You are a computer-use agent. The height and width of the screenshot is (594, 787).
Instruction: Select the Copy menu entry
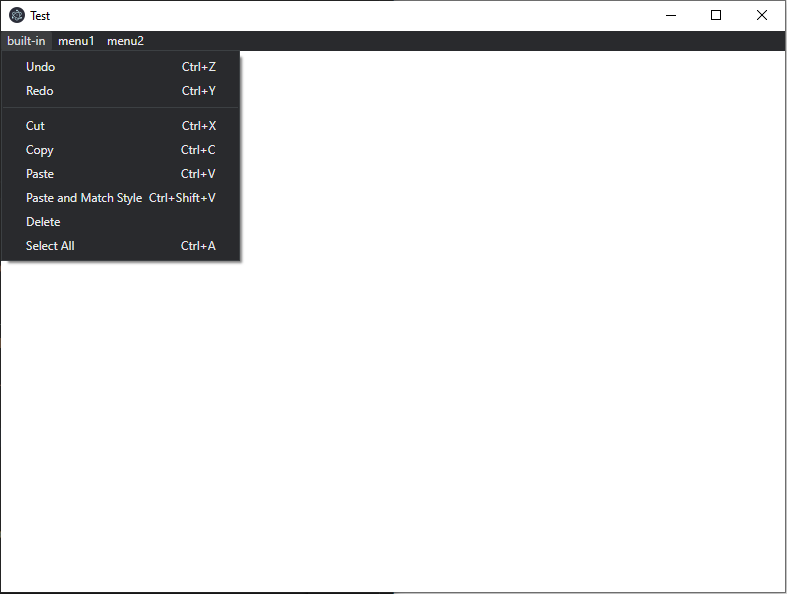pyautogui.click(x=120, y=150)
